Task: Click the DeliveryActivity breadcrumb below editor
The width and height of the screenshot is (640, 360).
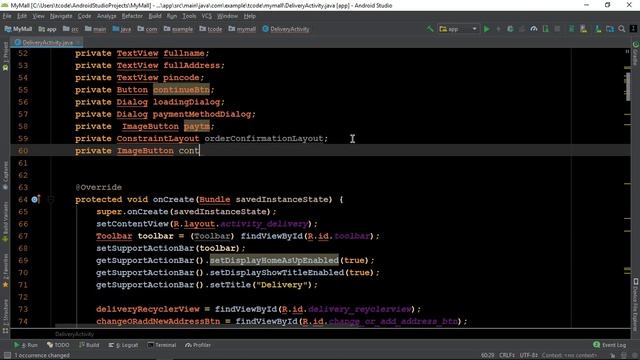Action: click(x=74, y=334)
